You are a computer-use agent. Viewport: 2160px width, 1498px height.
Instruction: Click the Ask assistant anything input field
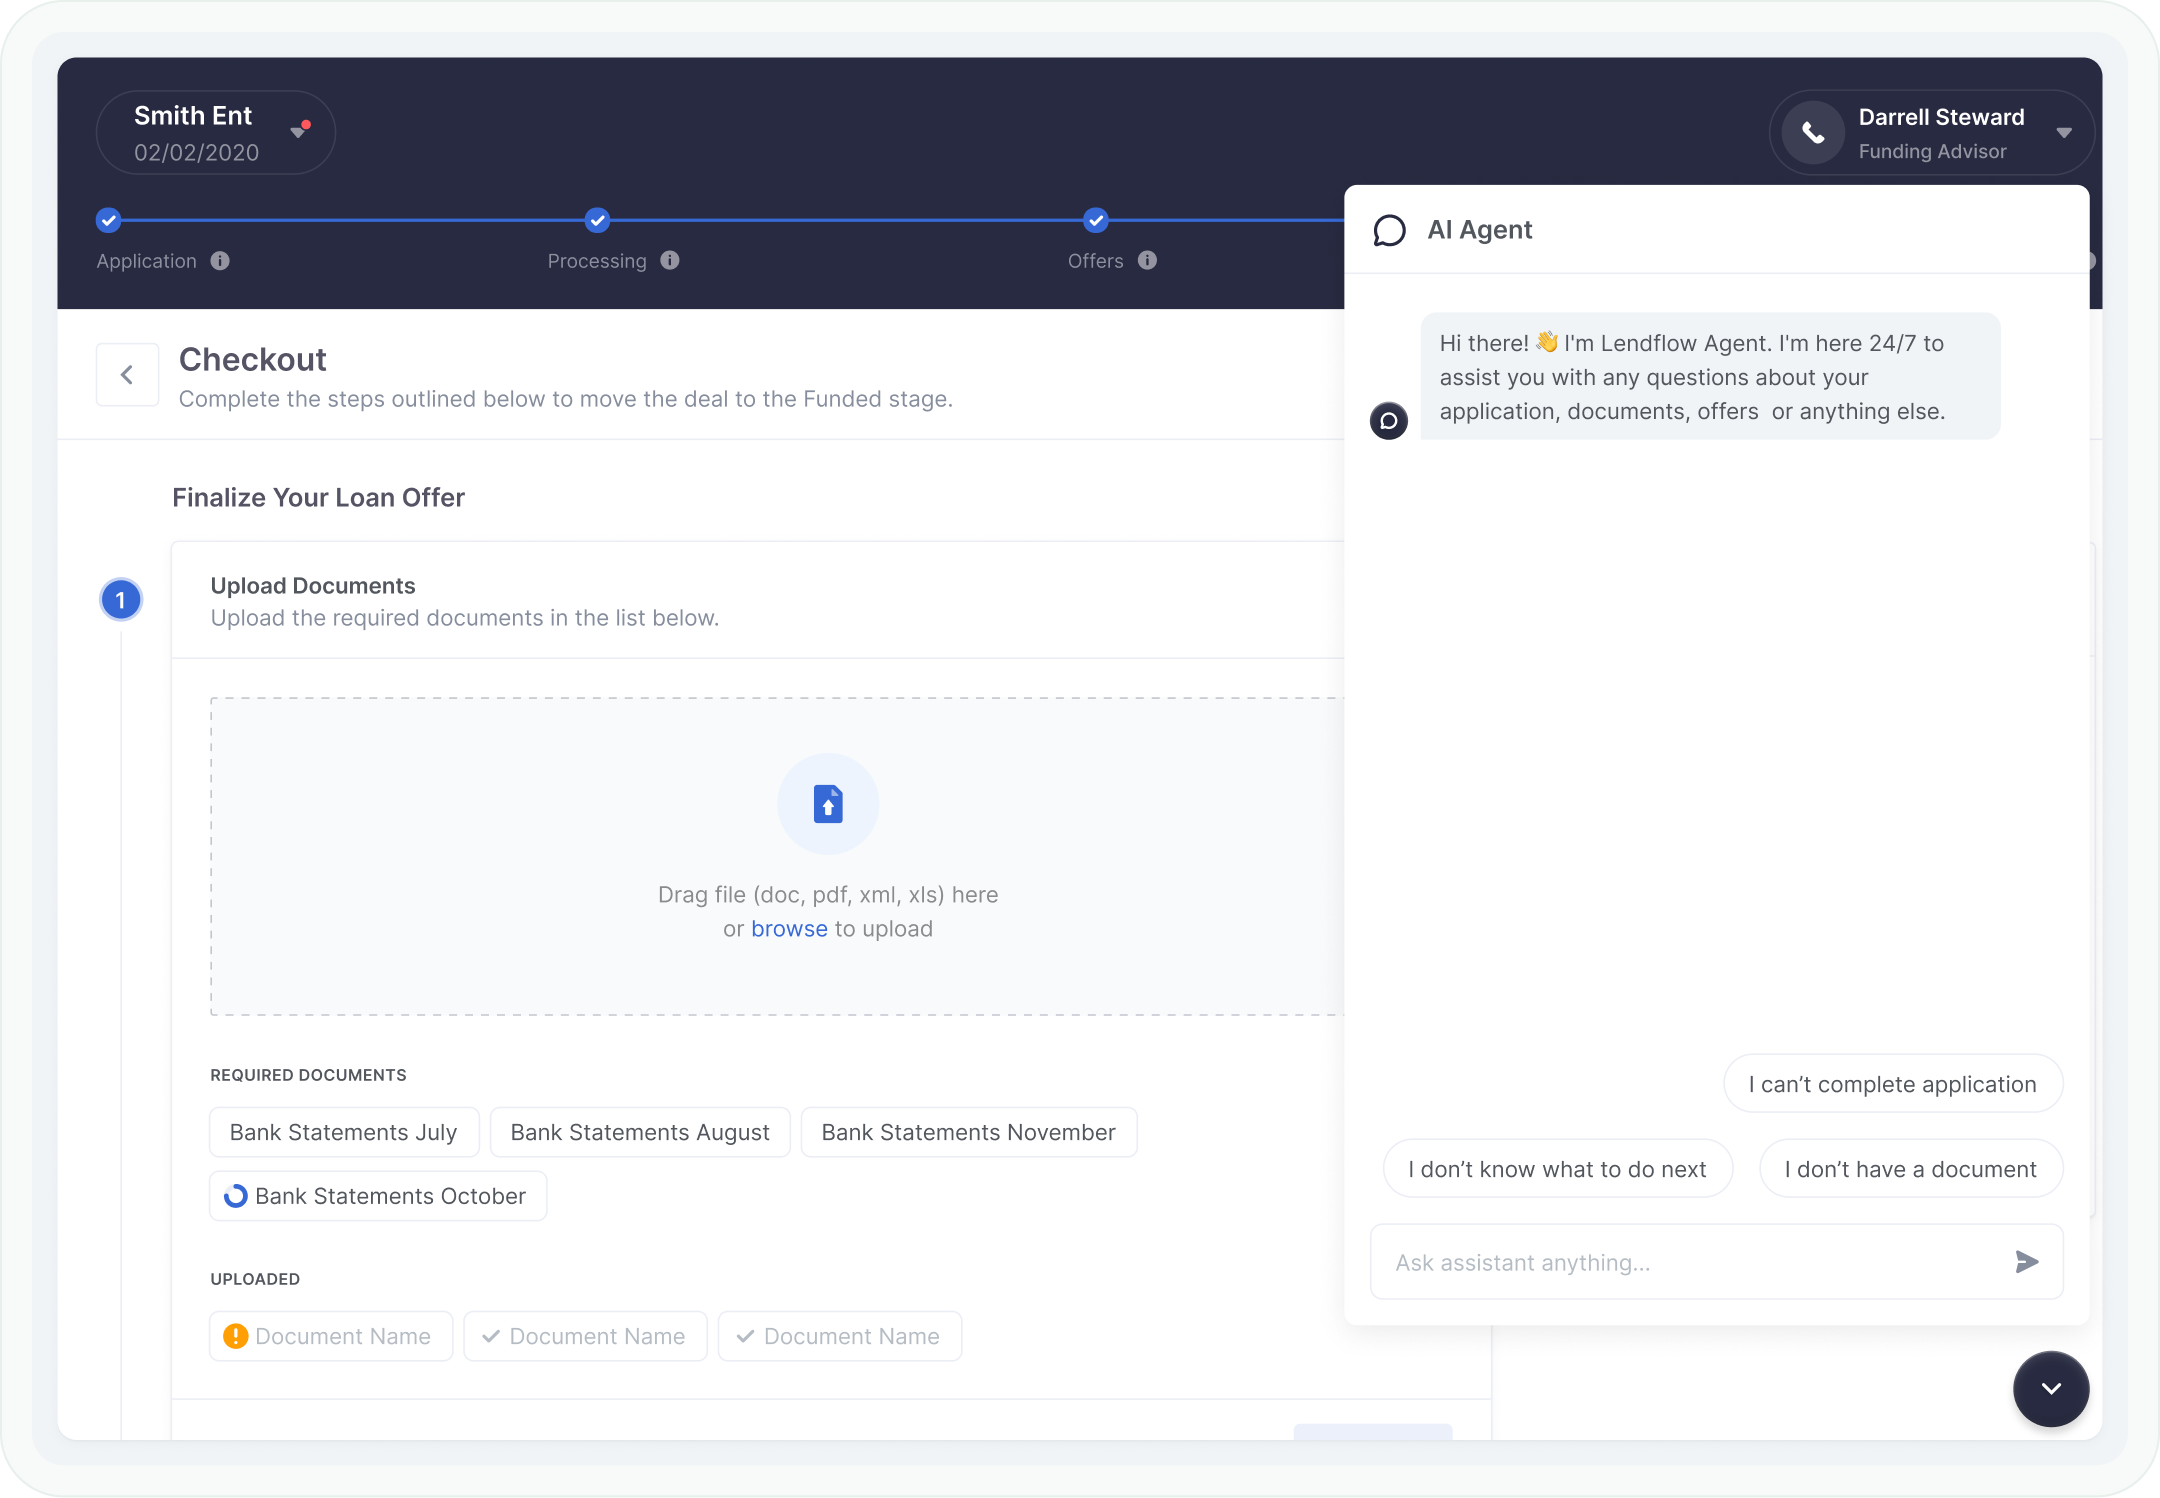click(x=1690, y=1262)
